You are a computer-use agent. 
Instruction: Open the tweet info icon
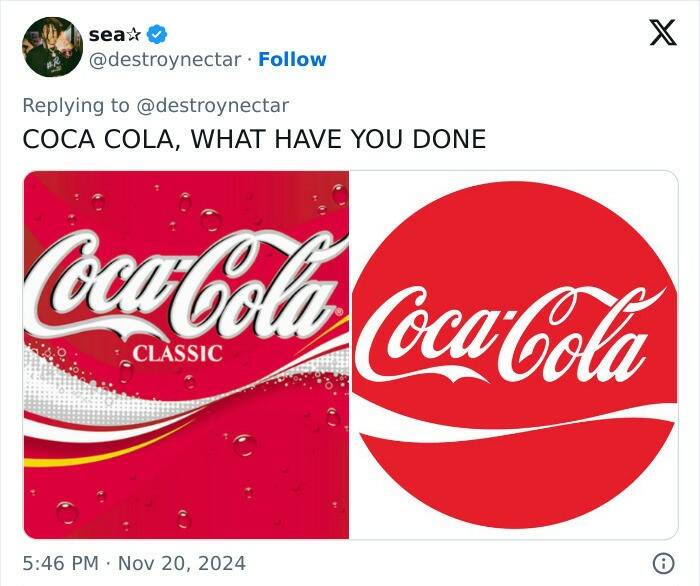(x=663, y=563)
